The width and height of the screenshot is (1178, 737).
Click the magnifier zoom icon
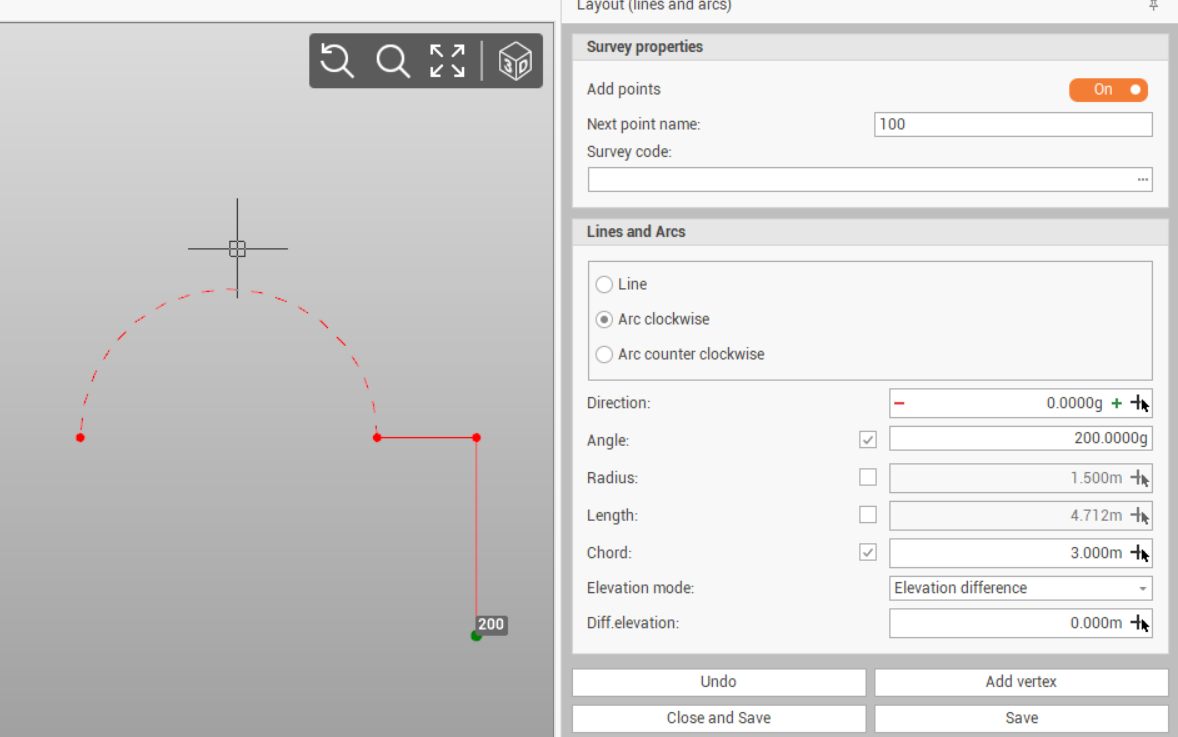pyautogui.click(x=392, y=61)
